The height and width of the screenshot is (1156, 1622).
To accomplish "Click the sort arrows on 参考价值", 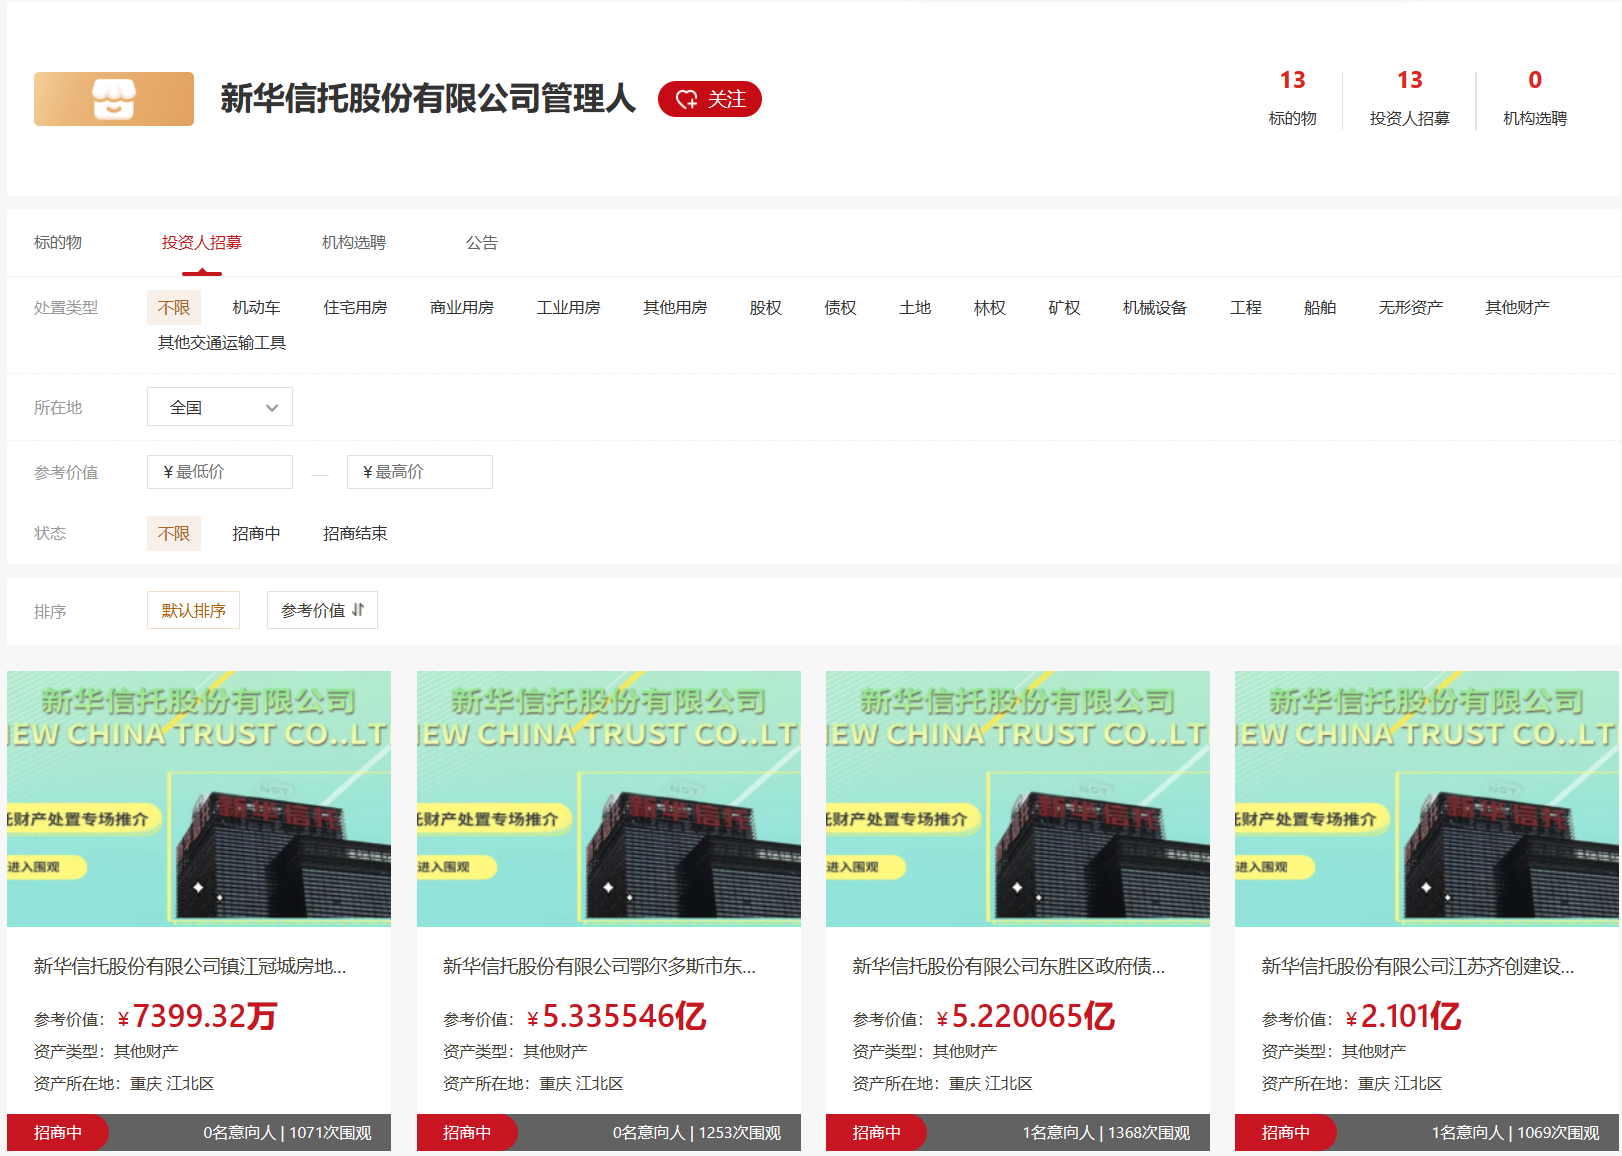I will click(358, 610).
